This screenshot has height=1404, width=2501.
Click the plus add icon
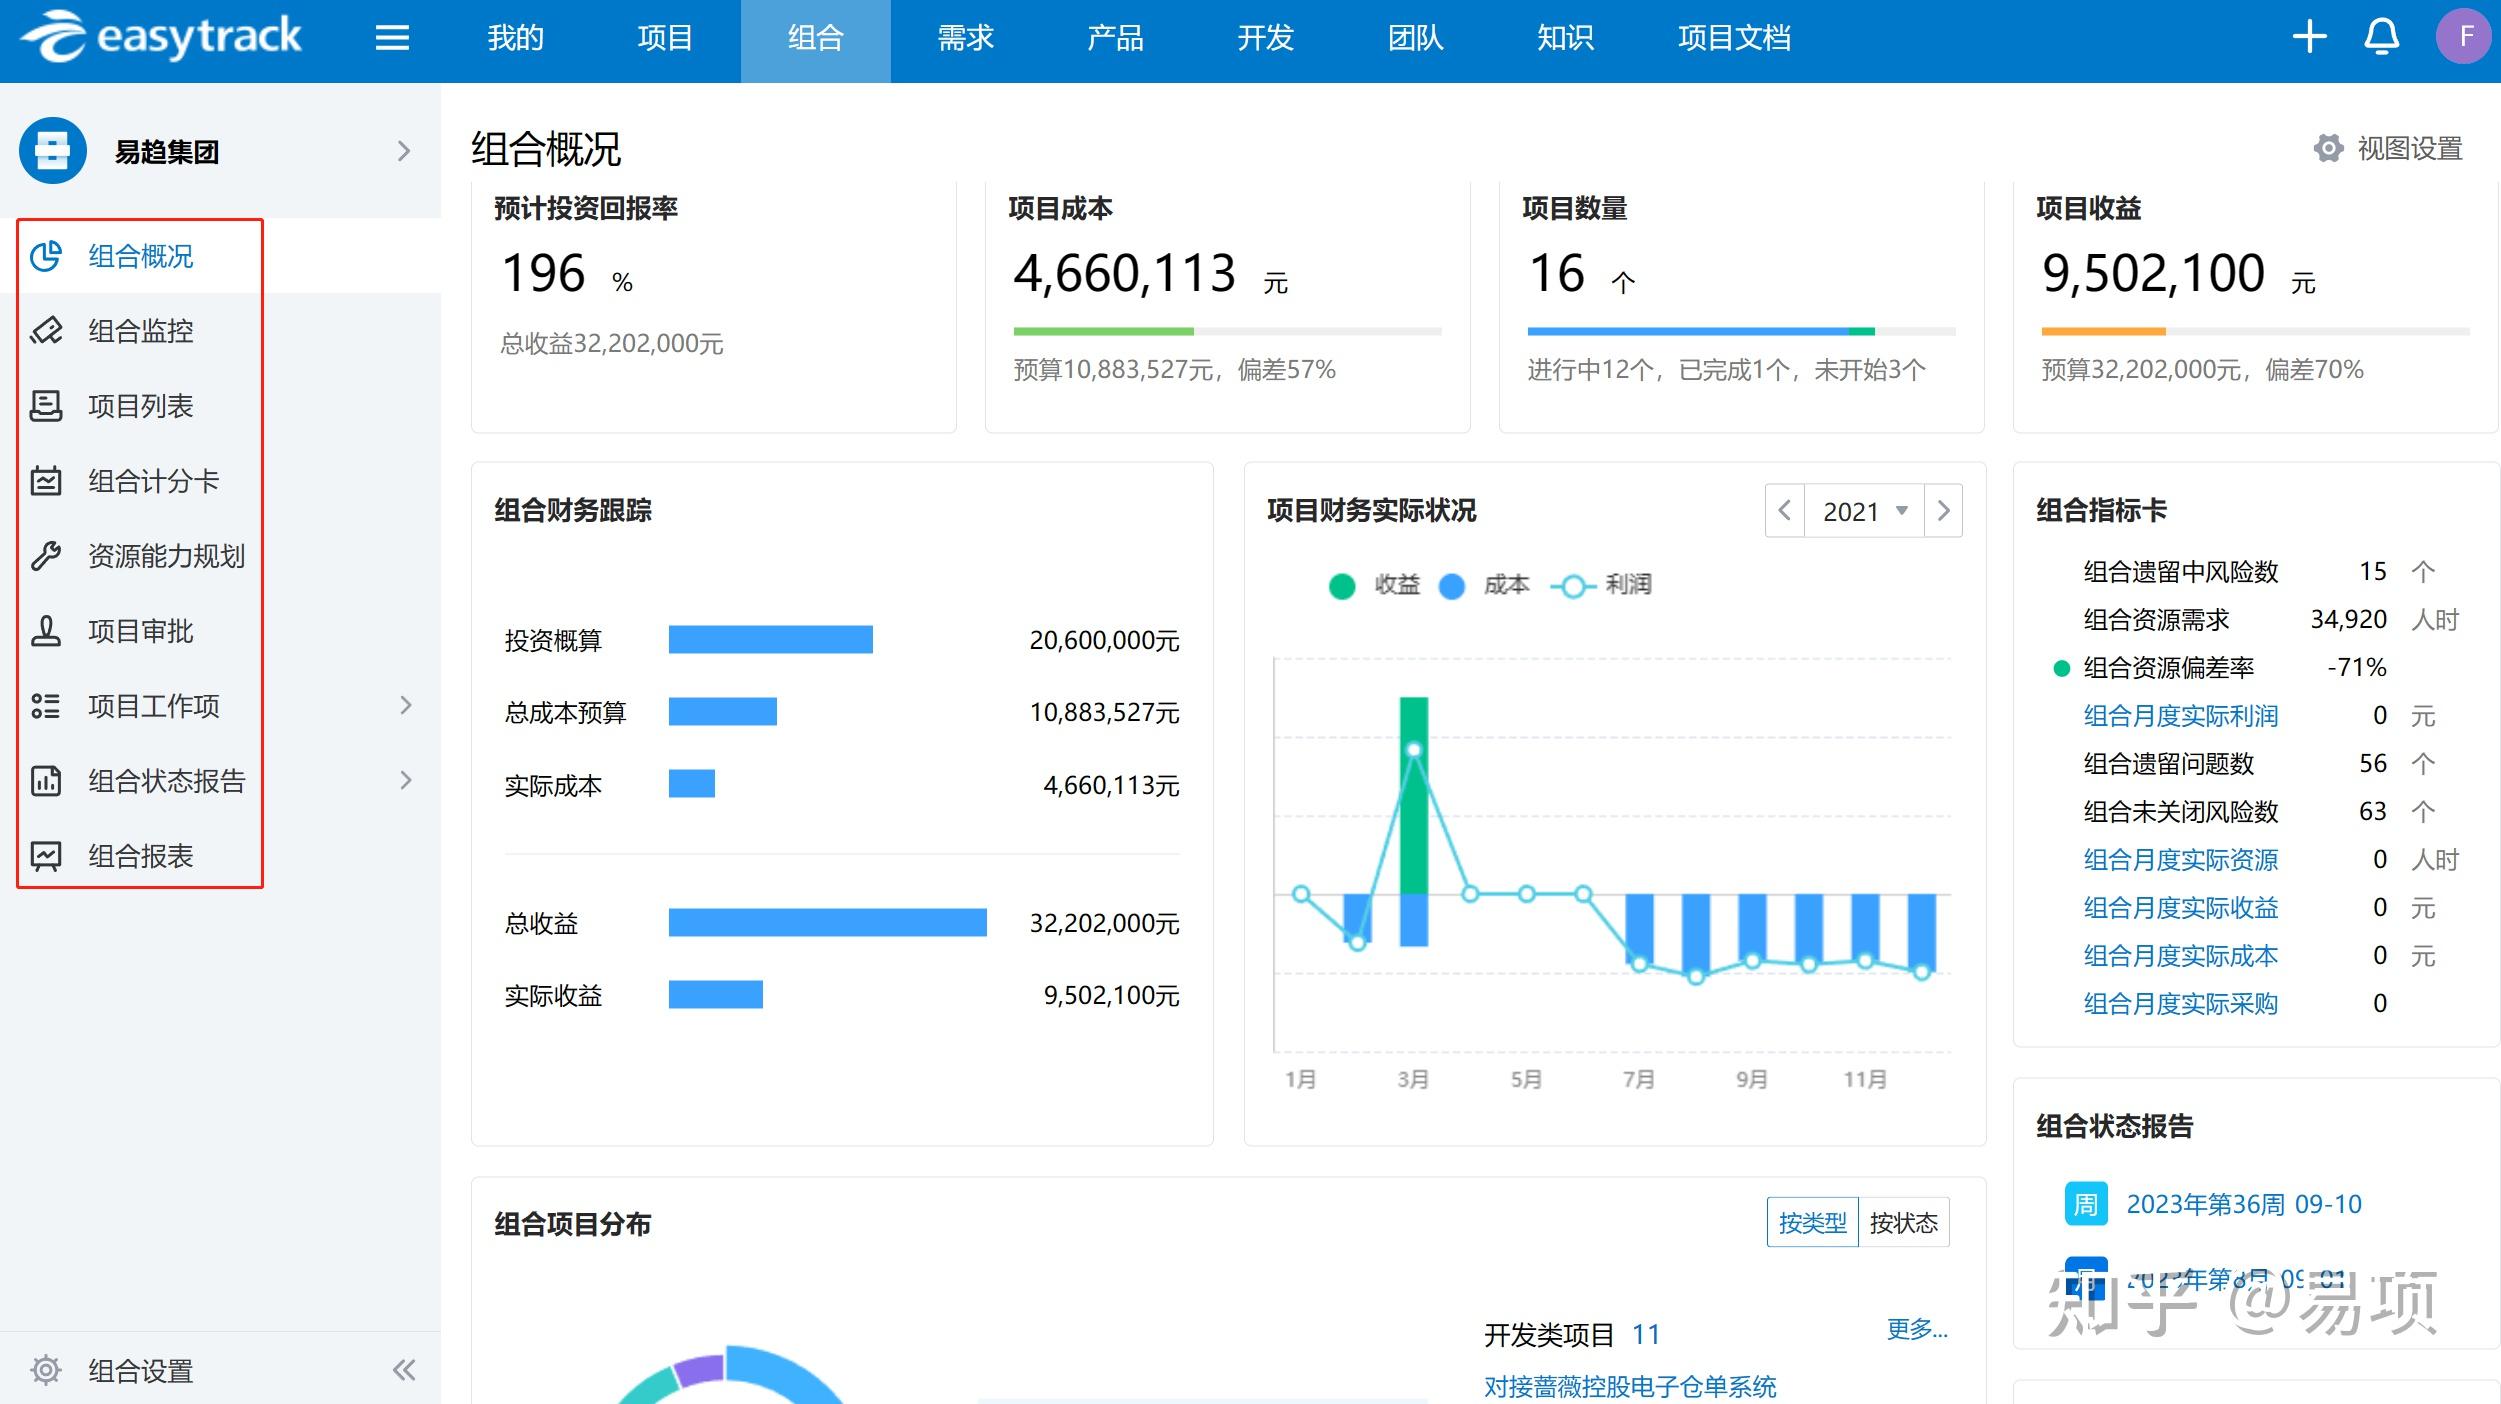pyautogui.click(x=2309, y=38)
